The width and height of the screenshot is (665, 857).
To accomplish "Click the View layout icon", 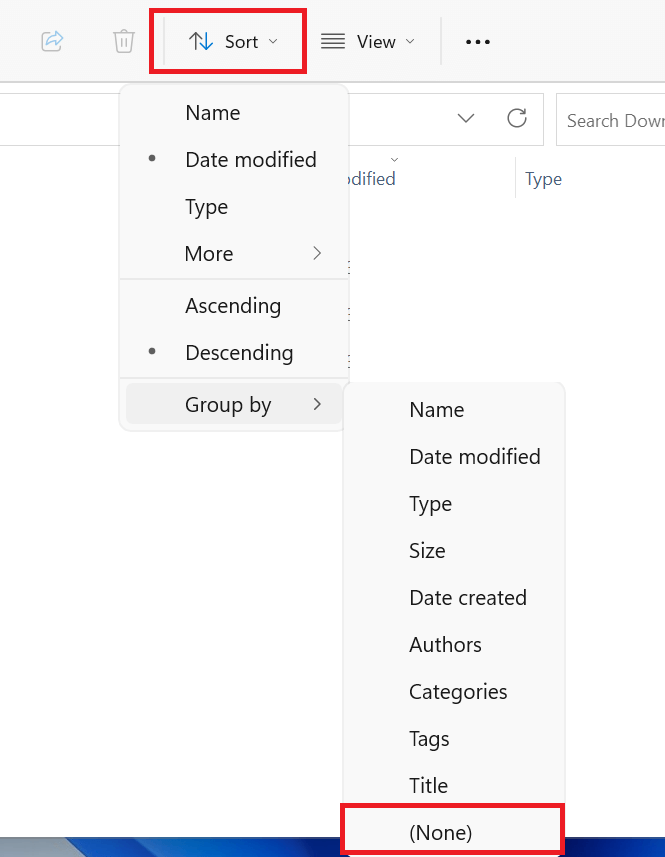I will [x=331, y=41].
